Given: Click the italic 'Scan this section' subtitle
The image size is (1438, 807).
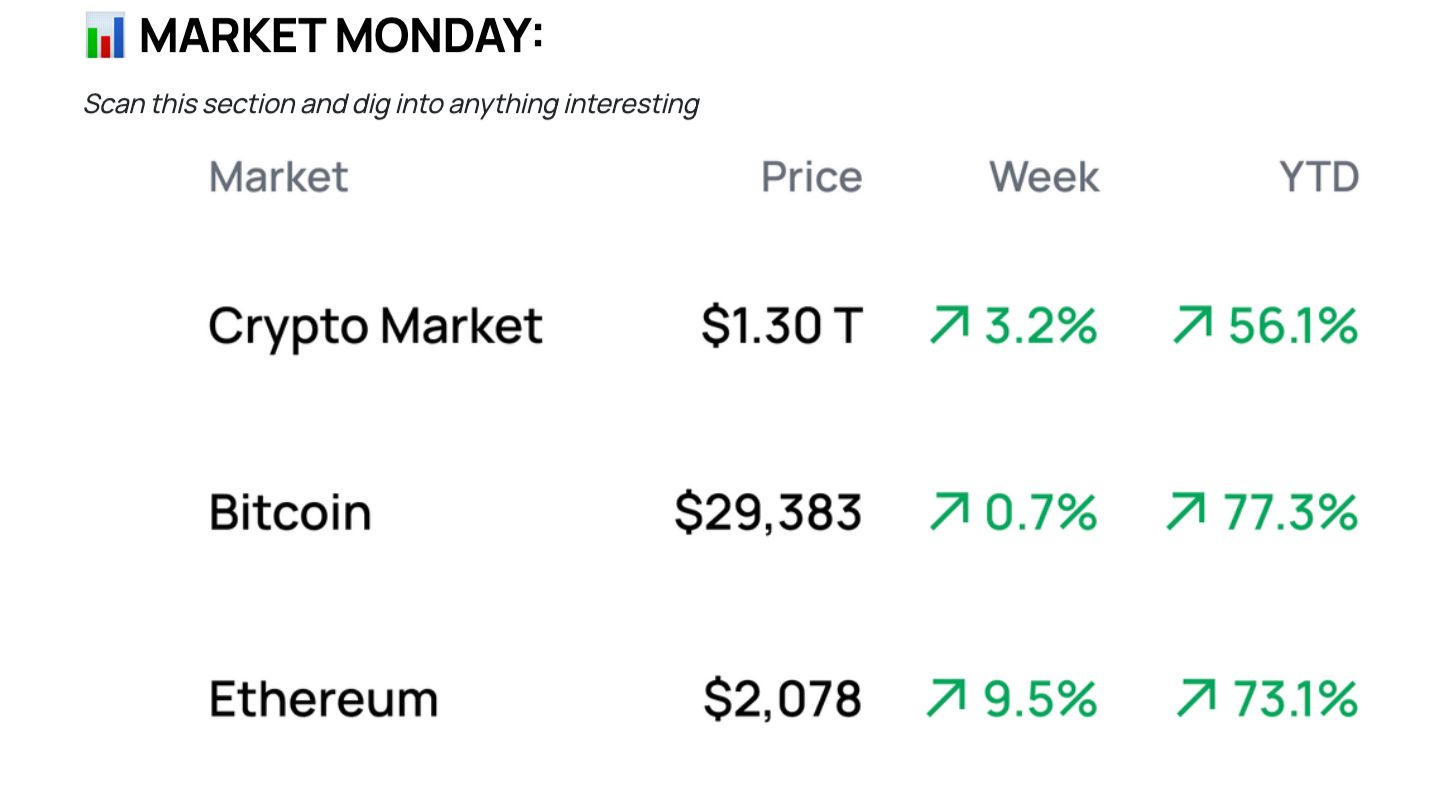Looking at the screenshot, I should (x=391, y=104).
